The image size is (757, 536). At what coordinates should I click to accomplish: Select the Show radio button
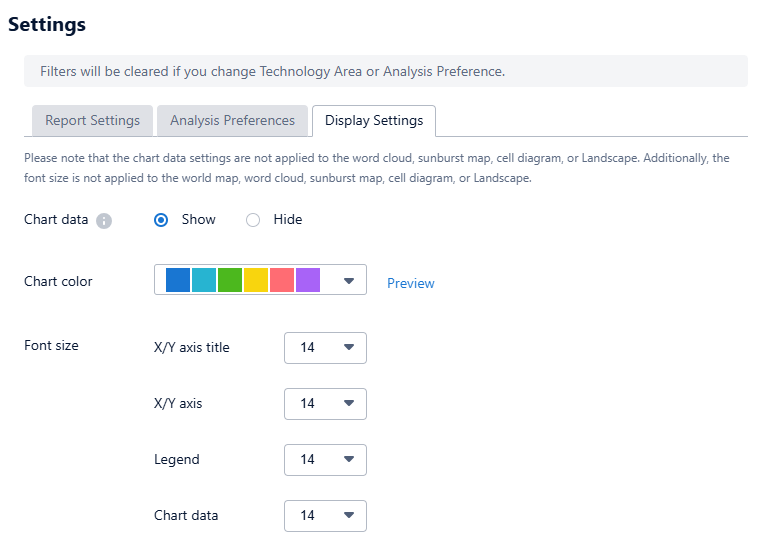coord(161,220)
